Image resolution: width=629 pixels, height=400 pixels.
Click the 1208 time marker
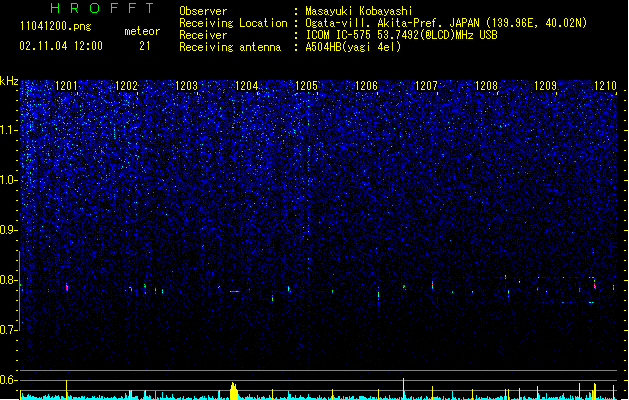point(486,86)
